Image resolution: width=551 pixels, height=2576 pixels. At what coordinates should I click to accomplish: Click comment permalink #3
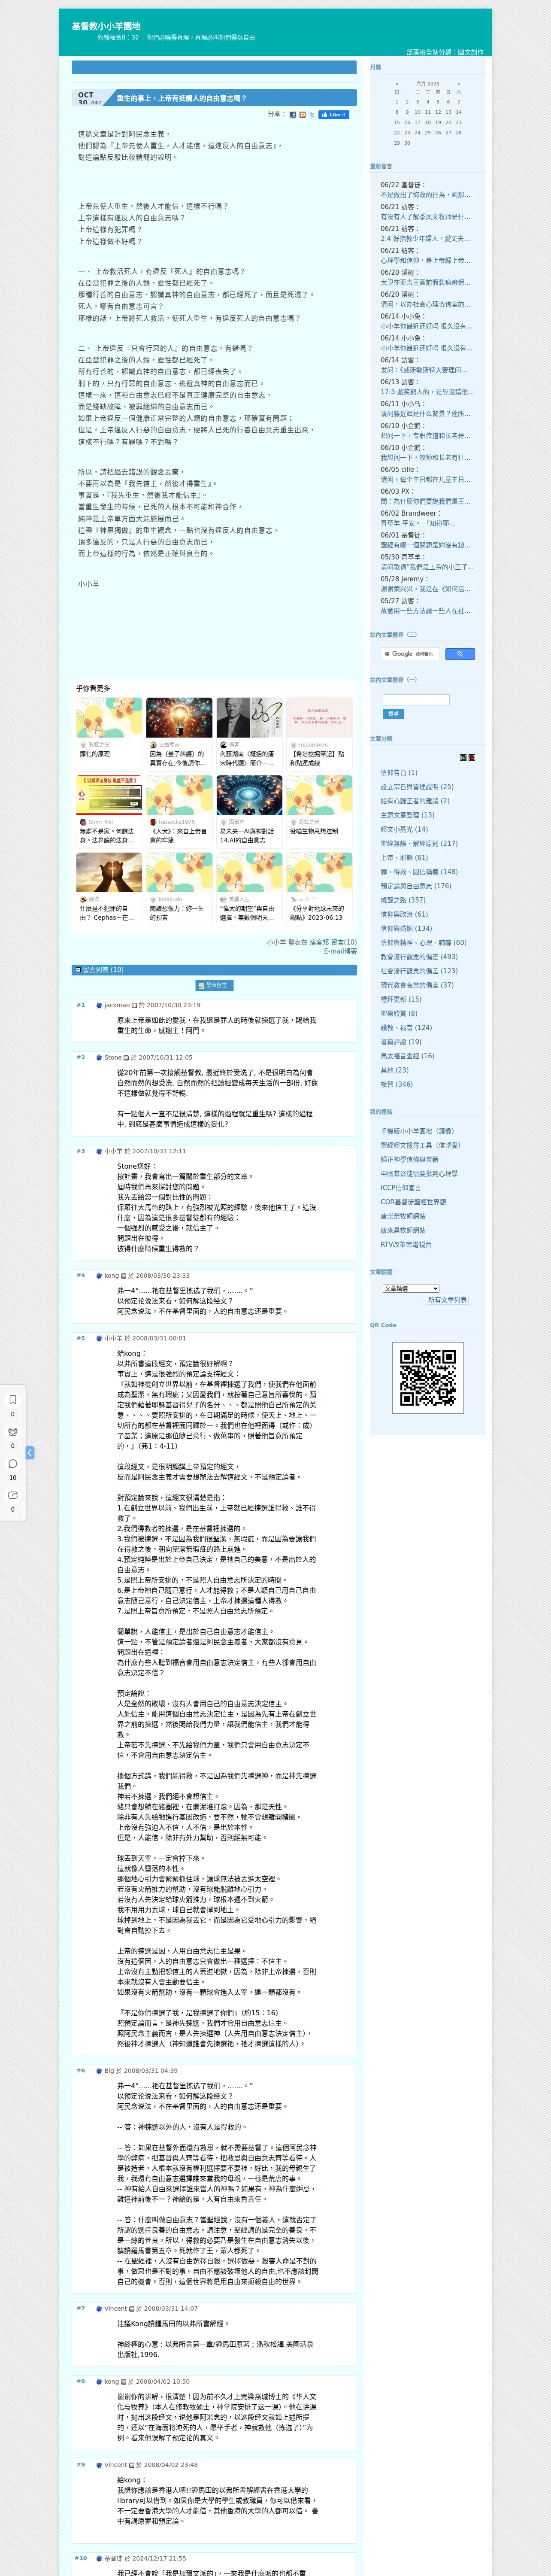[81, 1151]
